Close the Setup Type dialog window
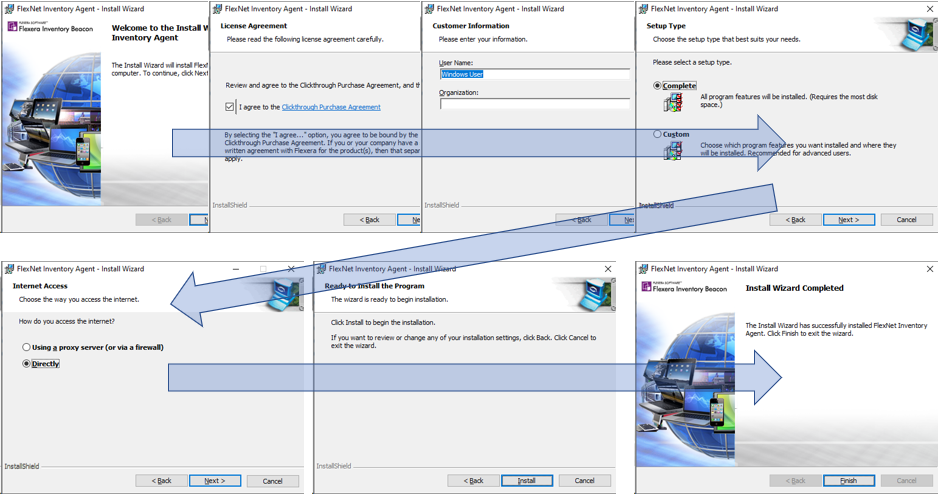Viewport: 940px width, 494px height. pos(930,9)
